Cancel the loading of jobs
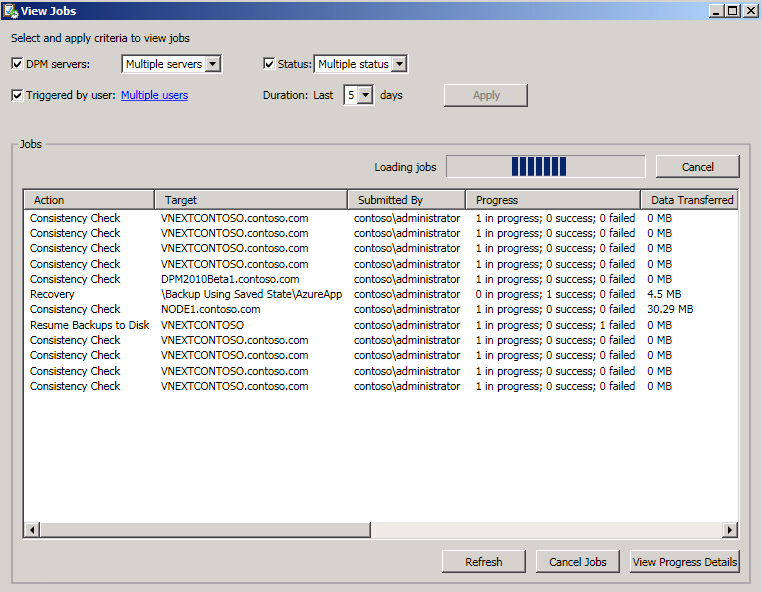Screen dimensions: 762x592 tap(697, 167)
